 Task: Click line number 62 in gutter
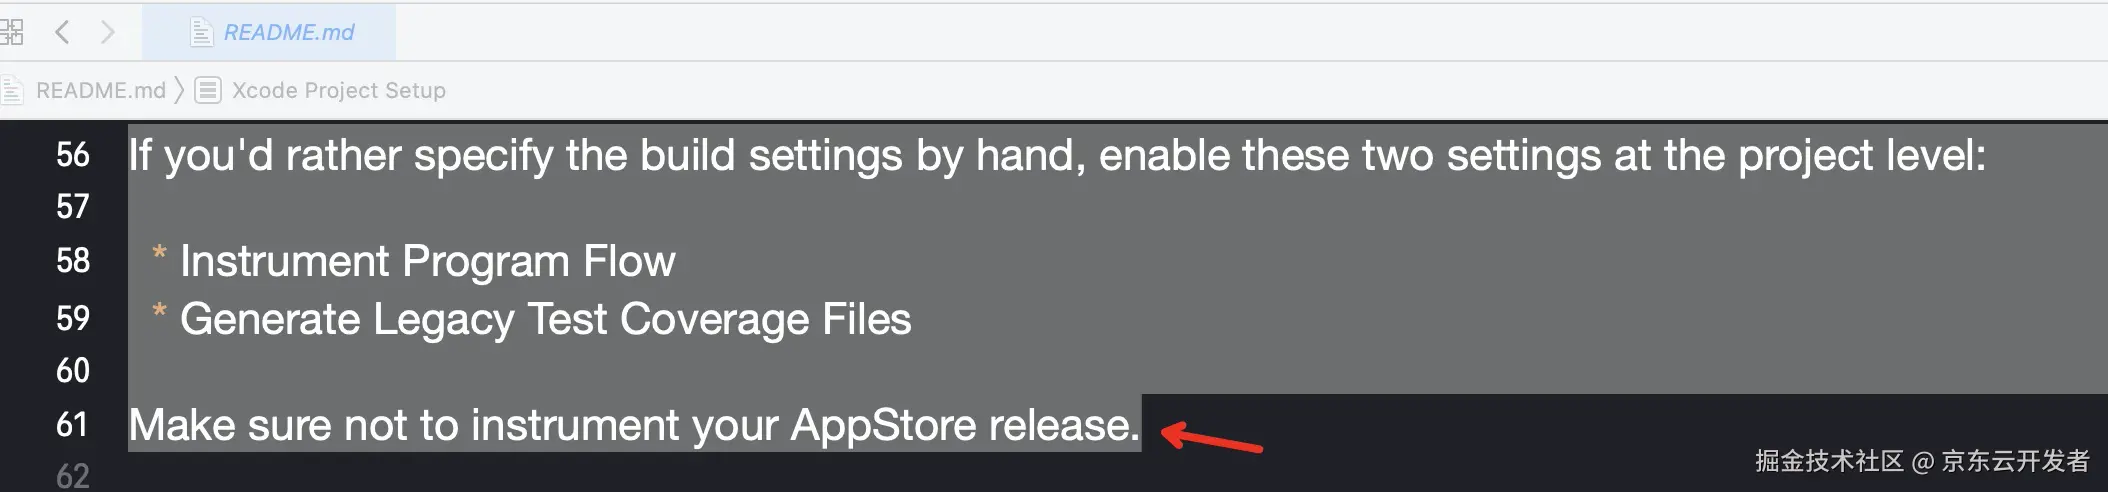[x=73, y=476]
